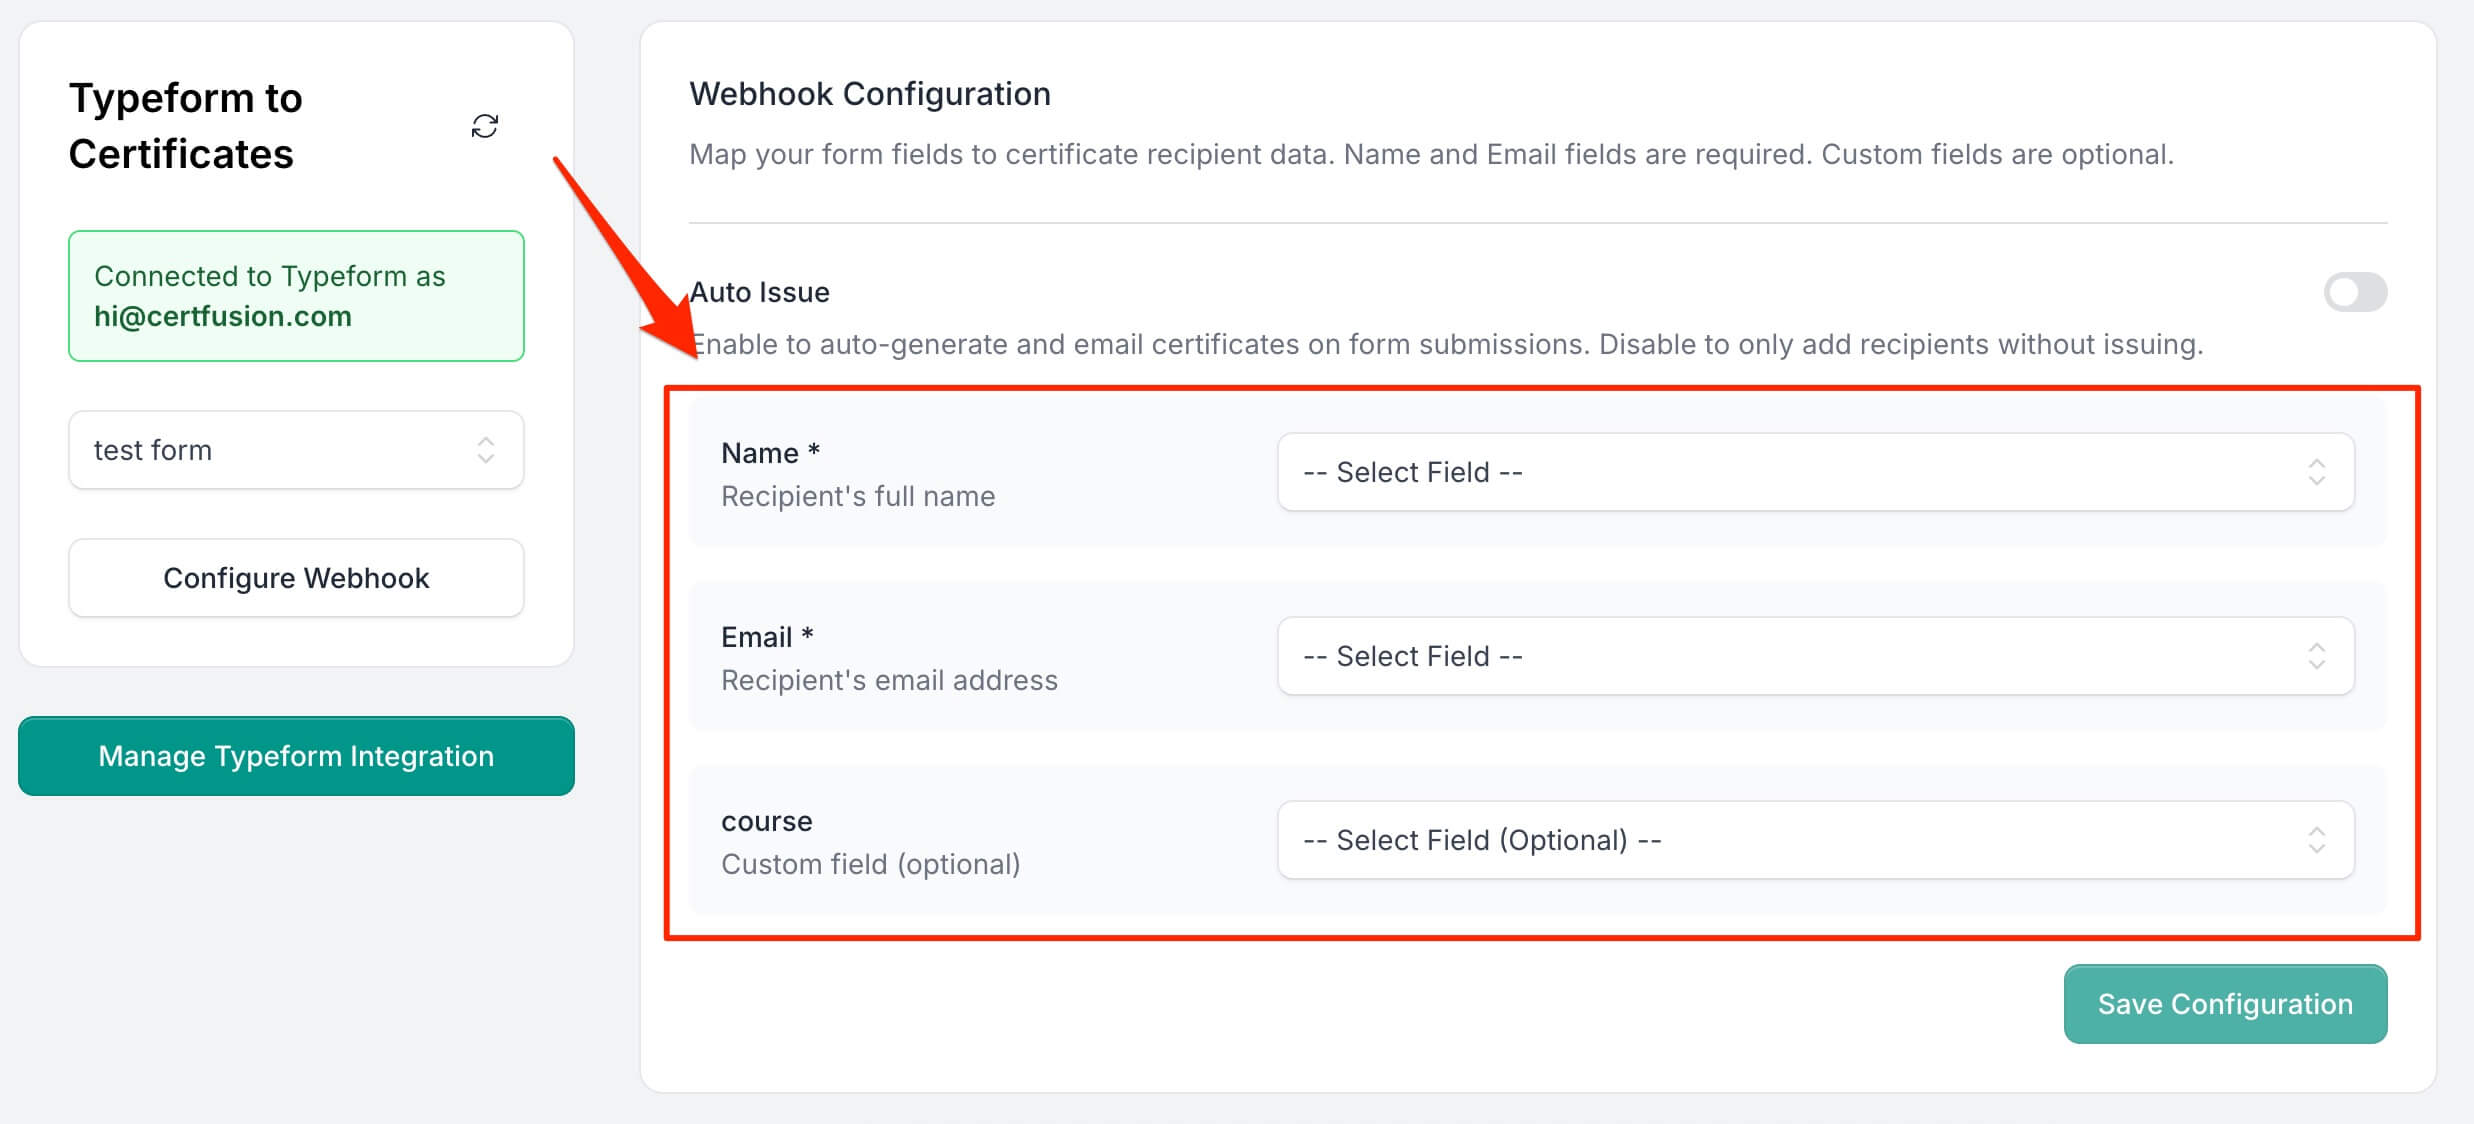Enable the Auto Issue toggle switch
The width and height of the screenshot is (2474, 1124).
pyautogui.click(x=2355, y=292)
